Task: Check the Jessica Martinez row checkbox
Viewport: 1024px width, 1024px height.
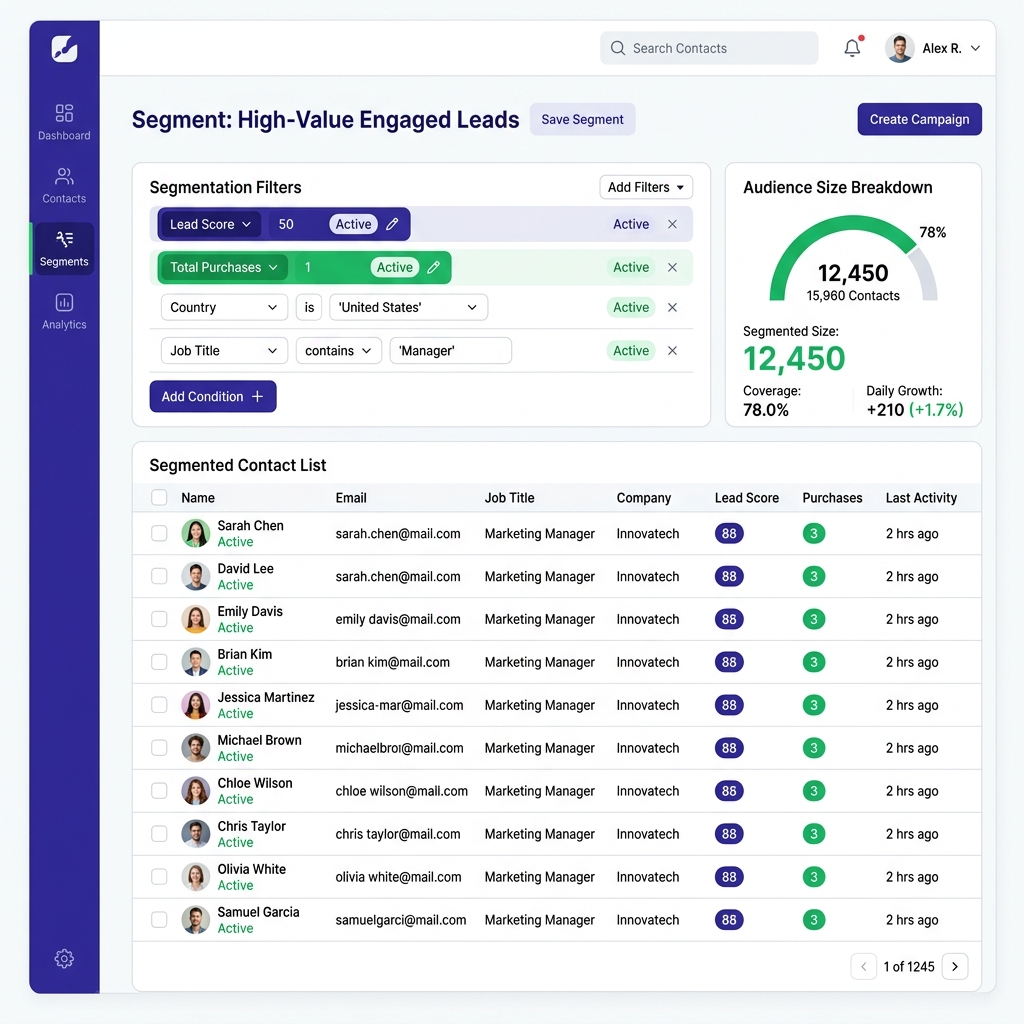Action: point(159,705)
